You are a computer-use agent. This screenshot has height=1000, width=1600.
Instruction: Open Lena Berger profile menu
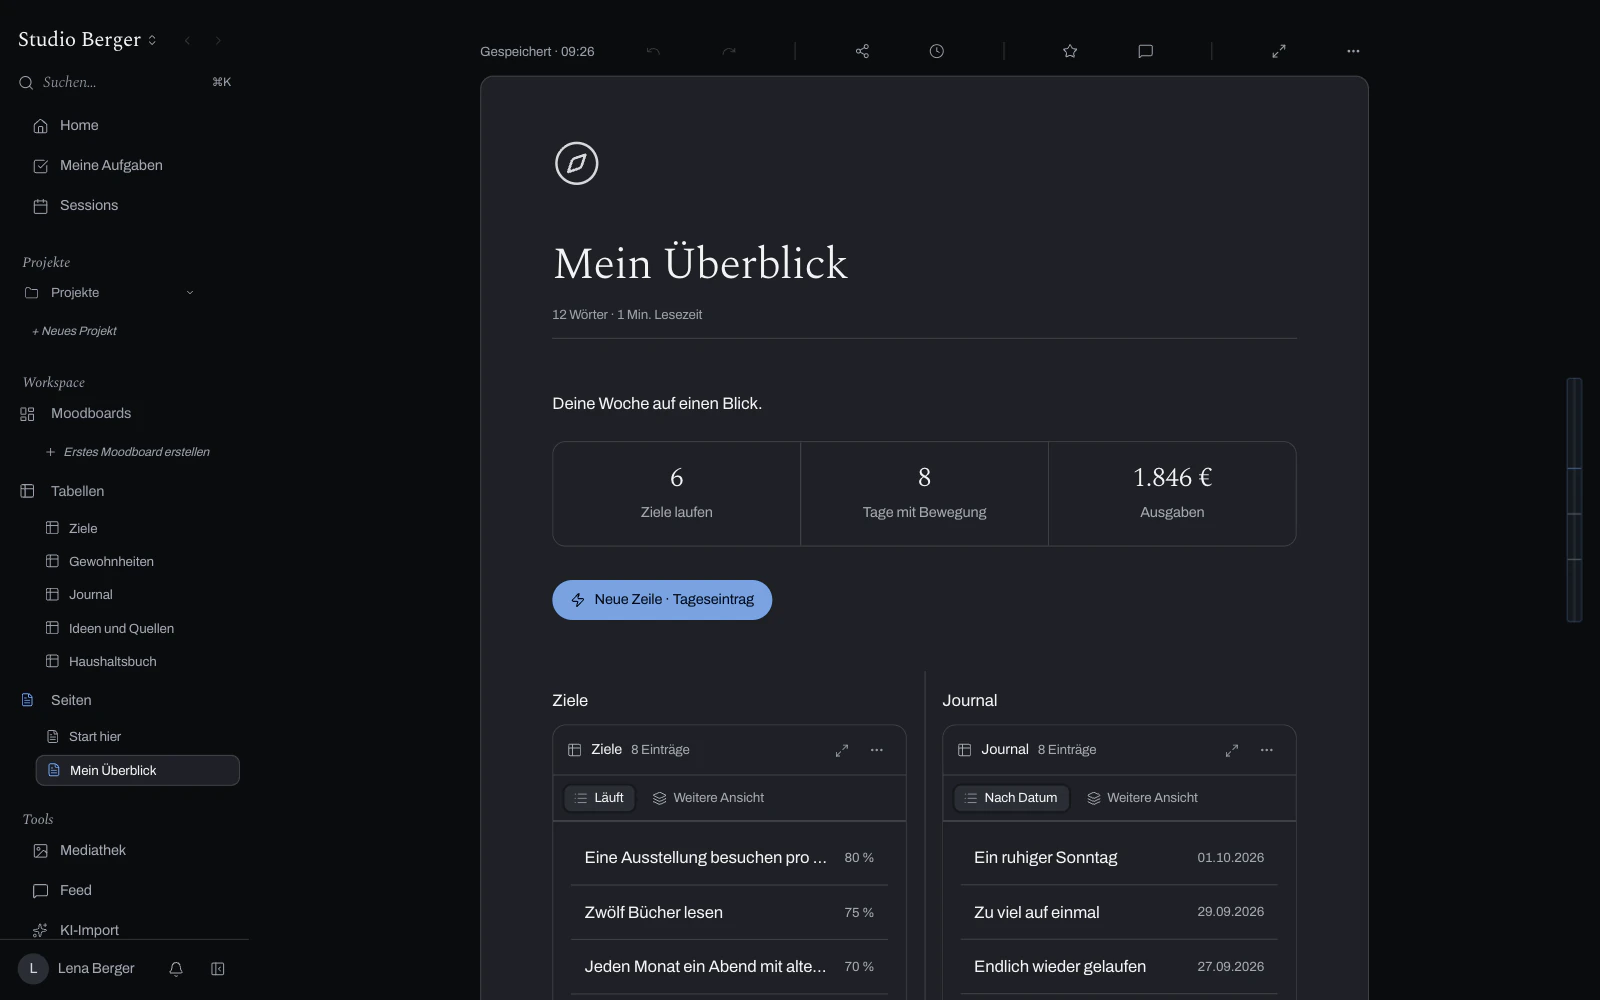click(76, 969)
